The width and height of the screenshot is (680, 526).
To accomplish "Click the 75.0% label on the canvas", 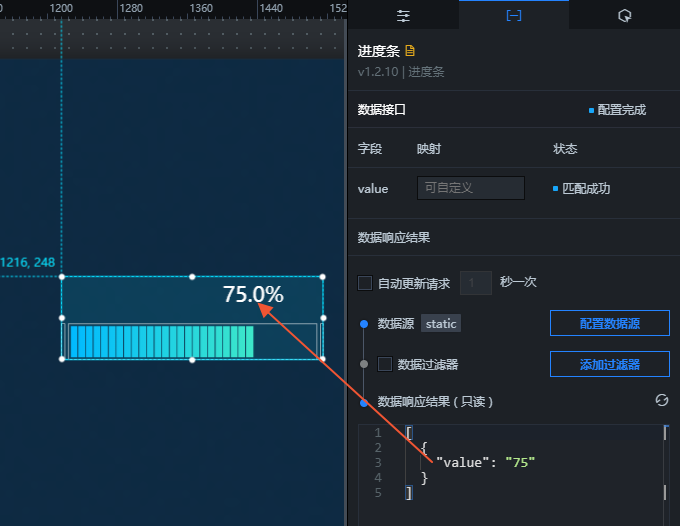I will (253, 294).
